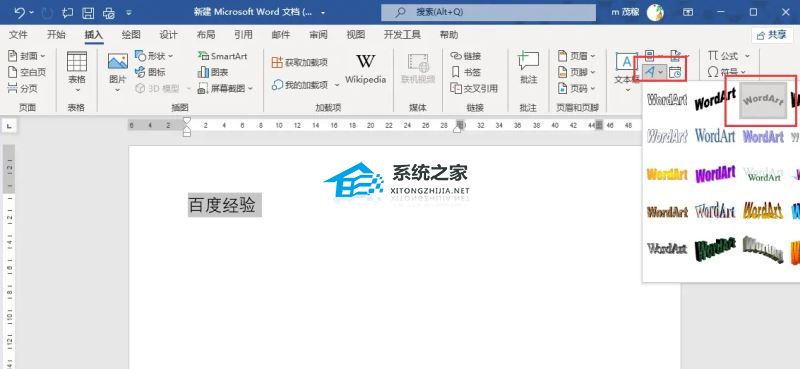Select the light gray italic WordArt in the second row
This screenshot has width=800, height=369.
click(667, 136)
